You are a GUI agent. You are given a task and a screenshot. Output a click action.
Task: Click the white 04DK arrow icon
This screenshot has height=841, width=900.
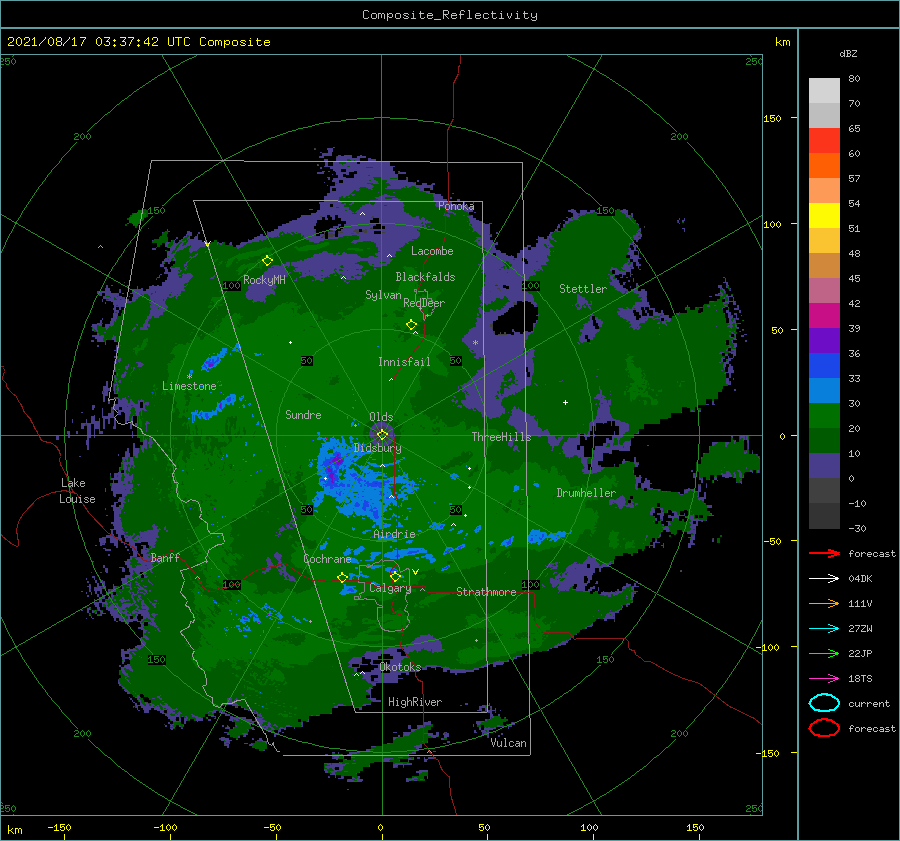tap(824, 579)
